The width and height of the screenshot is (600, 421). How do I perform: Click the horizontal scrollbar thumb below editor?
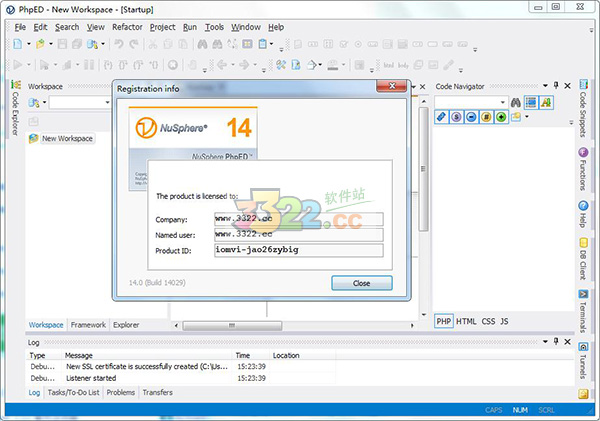pos(232,325)
